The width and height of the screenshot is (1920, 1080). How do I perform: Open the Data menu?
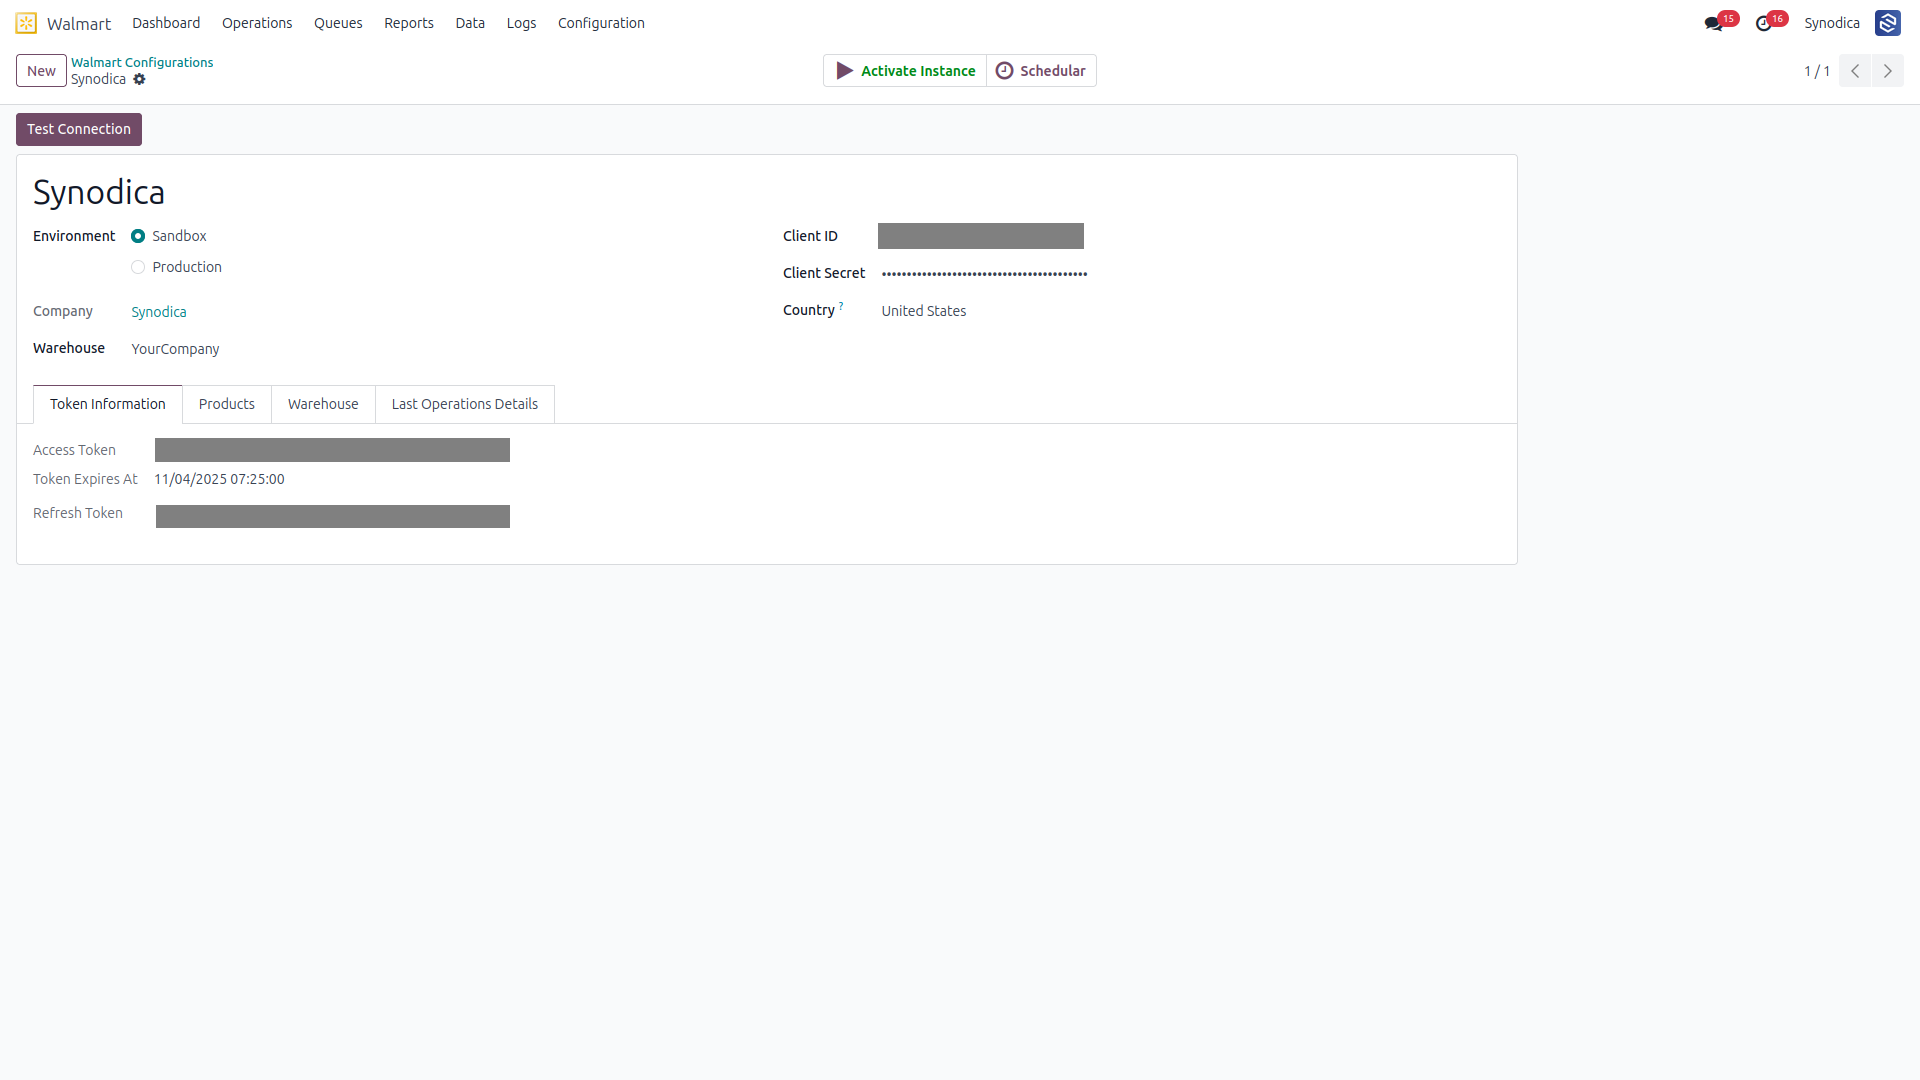[470, 23]
